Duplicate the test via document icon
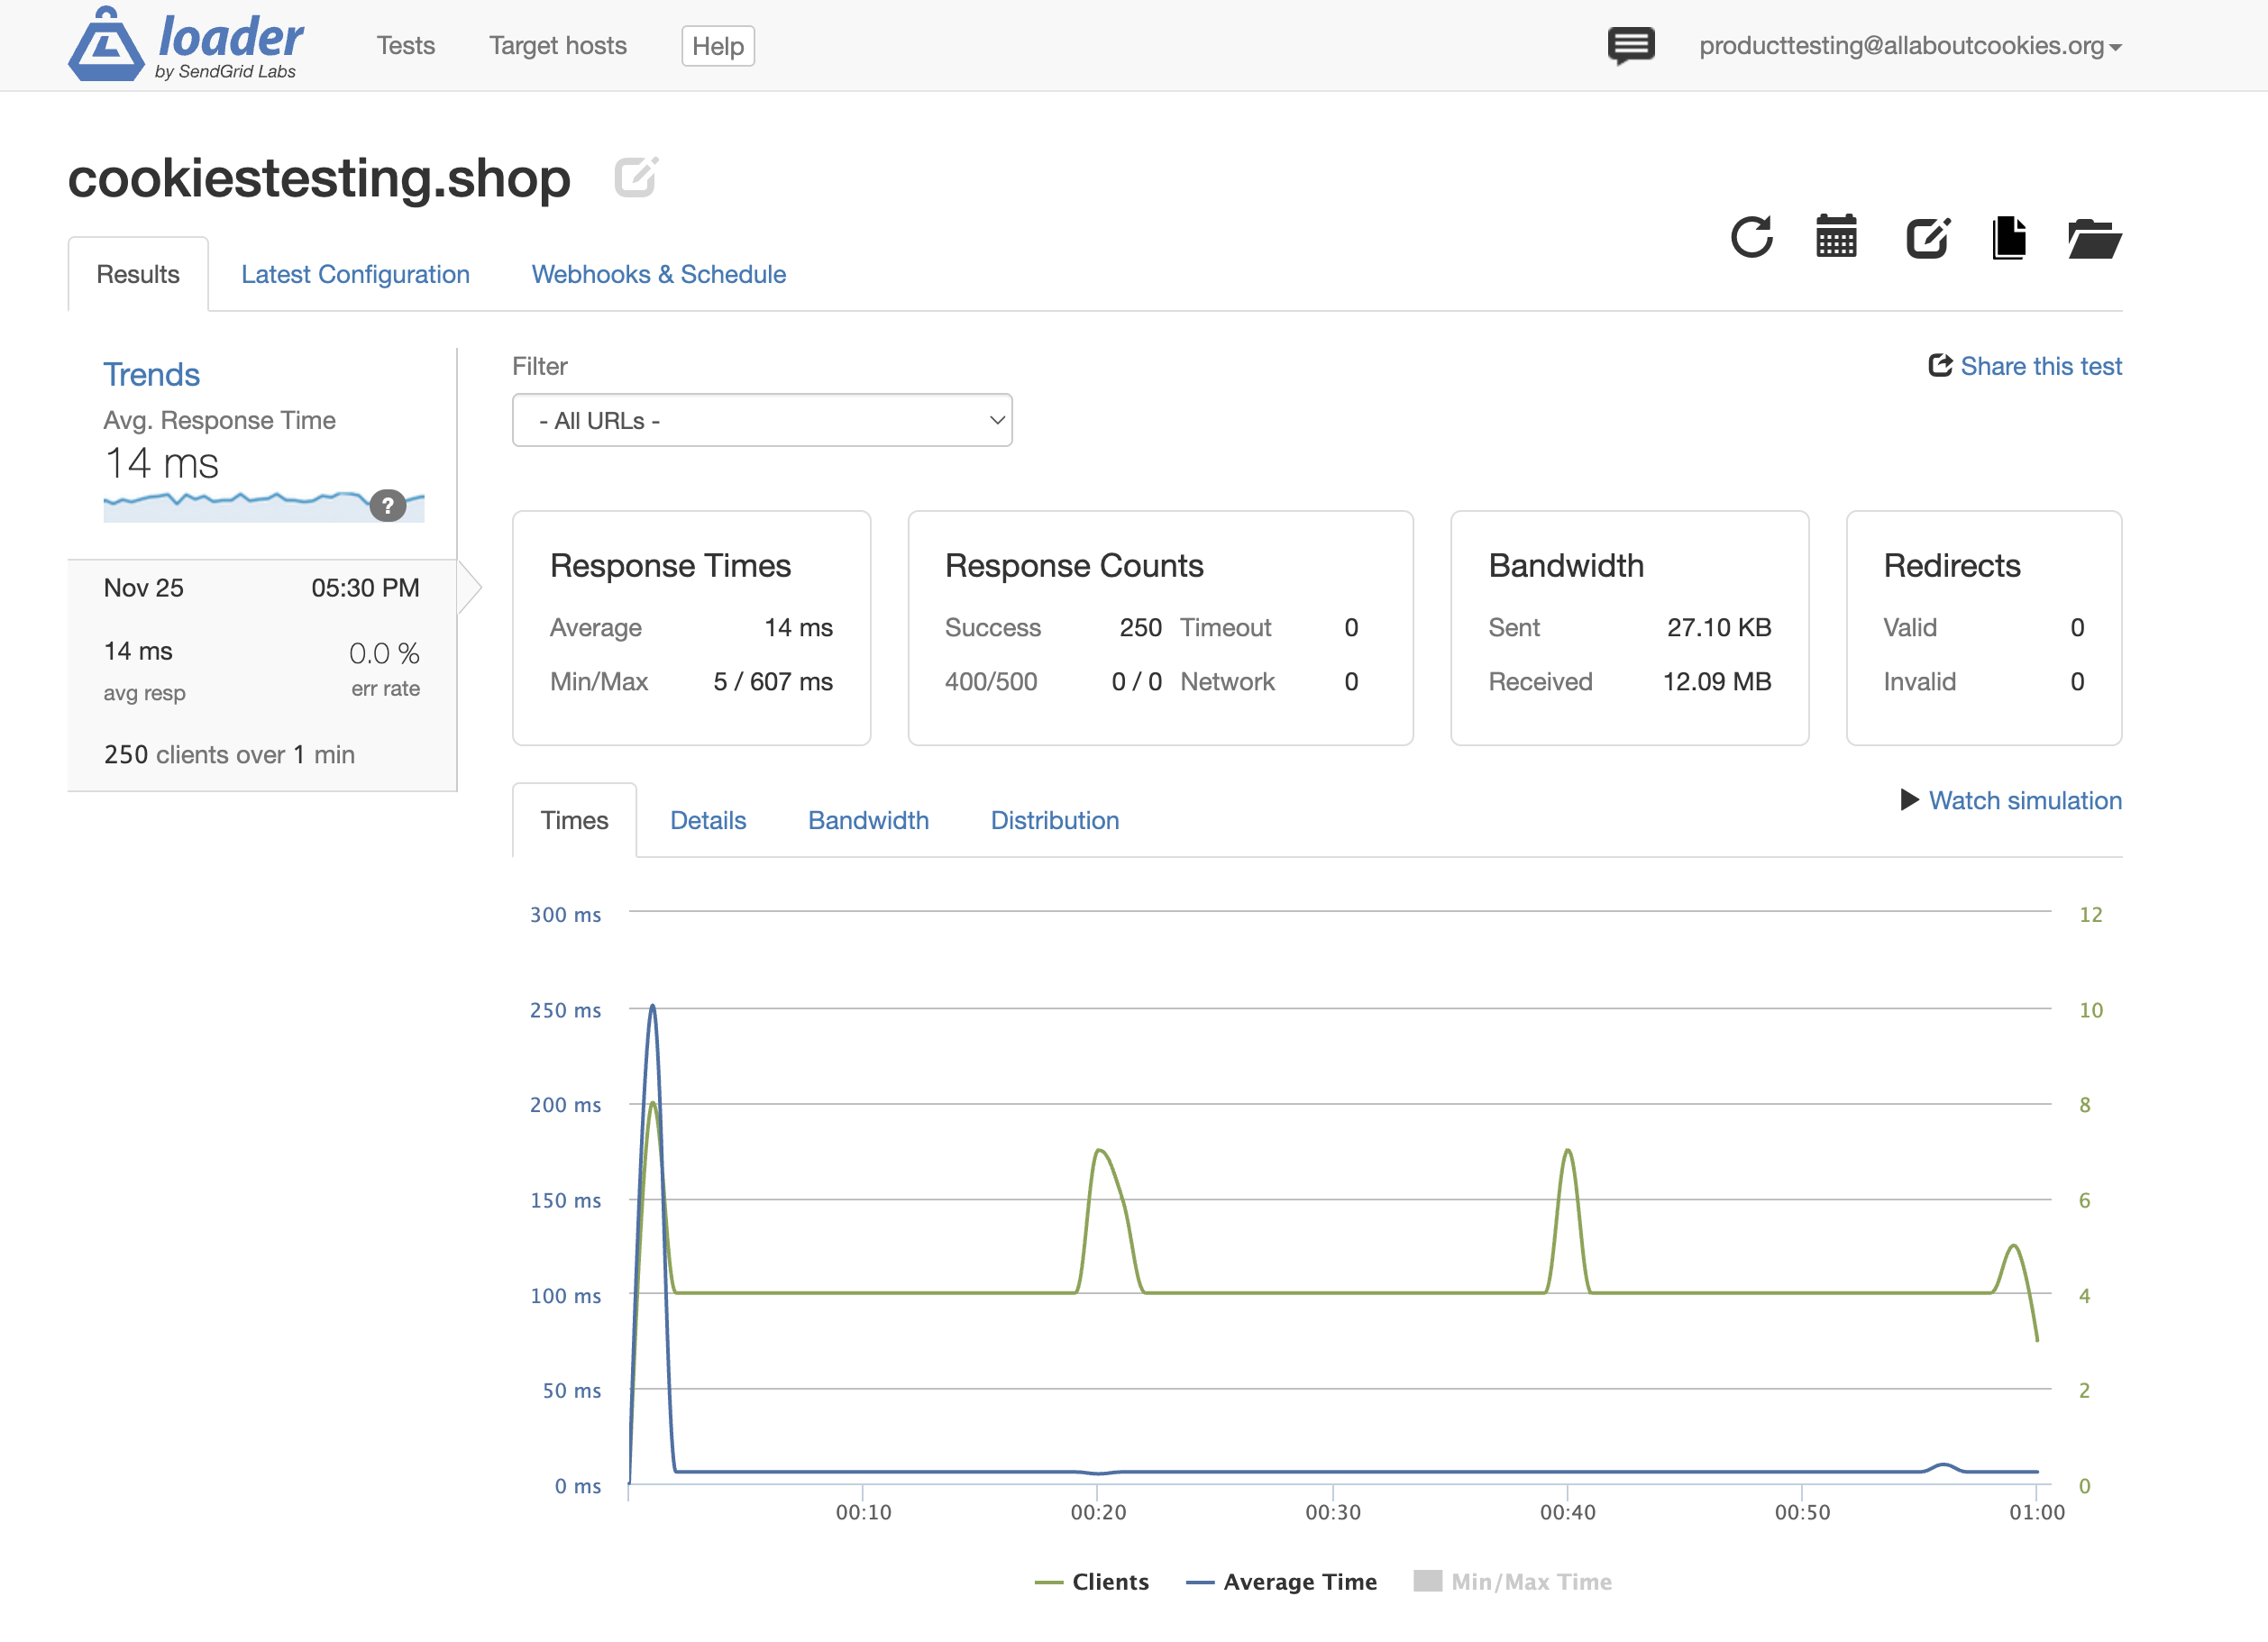This screenshot has height=1642, width=2268. pos(2010,238)
